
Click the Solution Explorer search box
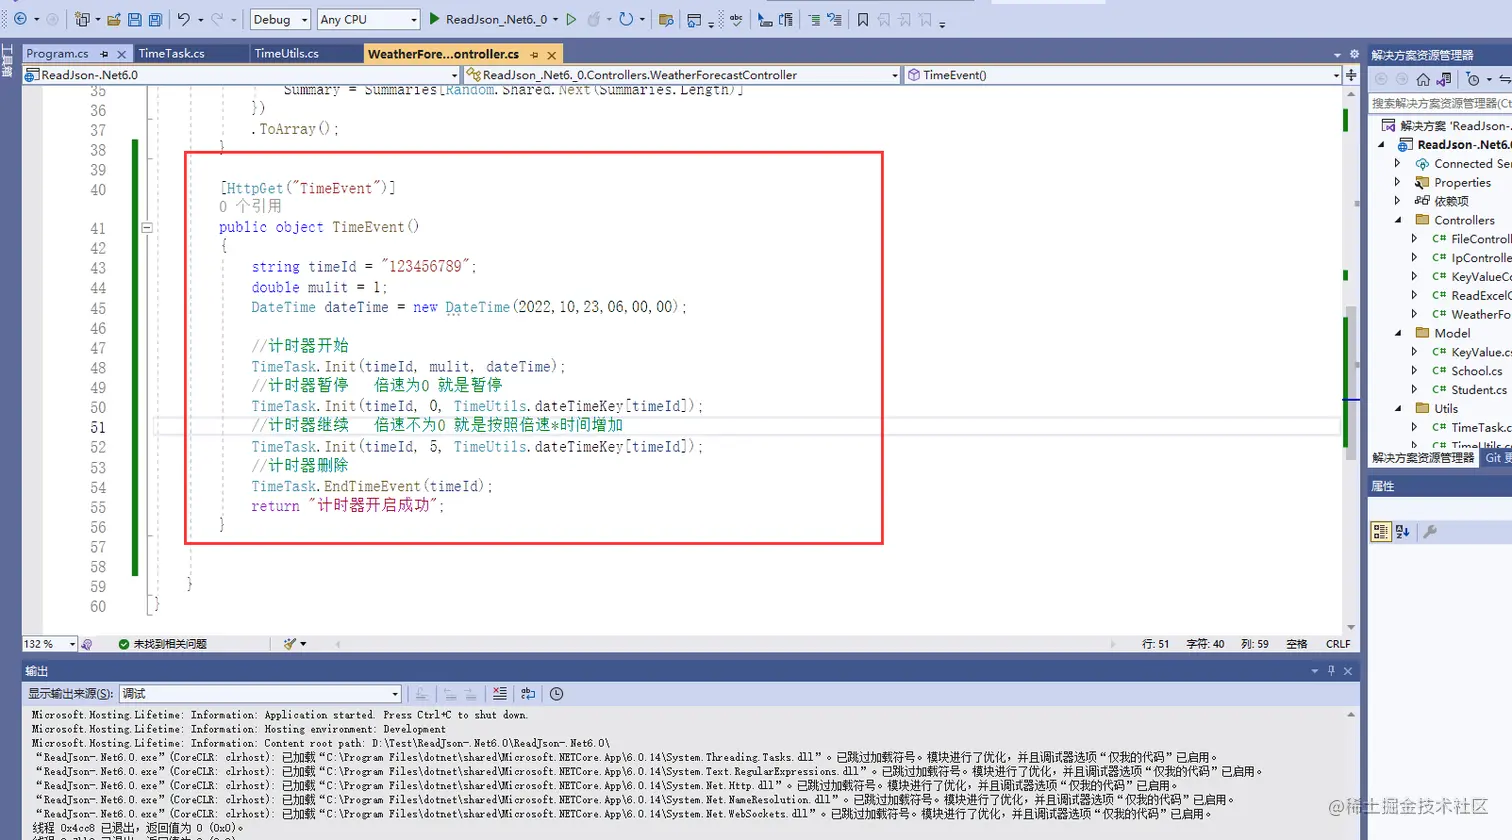1440,103
